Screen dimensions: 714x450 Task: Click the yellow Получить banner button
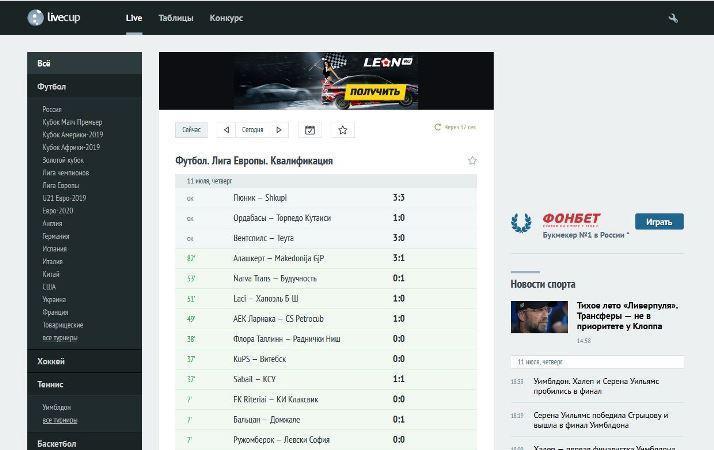[x=375, y=92]
